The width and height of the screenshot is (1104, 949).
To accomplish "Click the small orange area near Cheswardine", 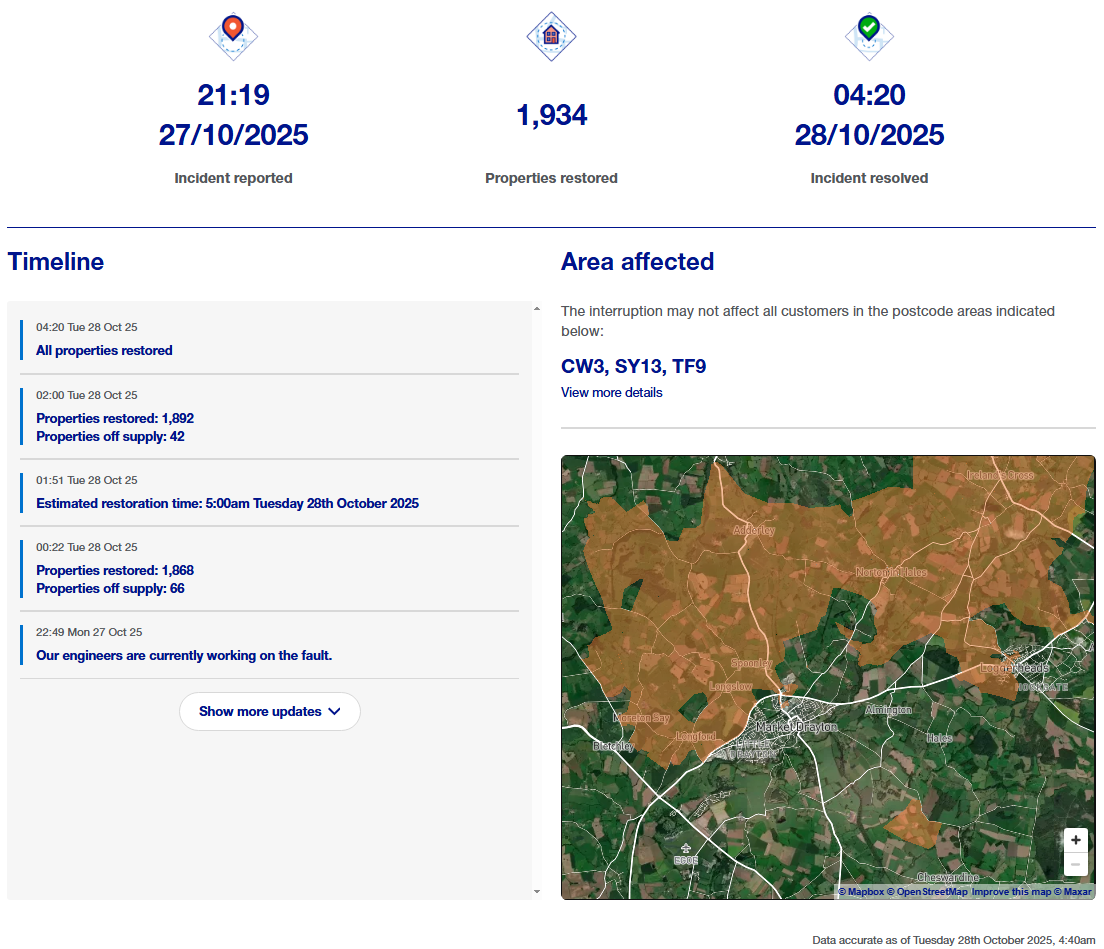I will click(x=912, y=824).
